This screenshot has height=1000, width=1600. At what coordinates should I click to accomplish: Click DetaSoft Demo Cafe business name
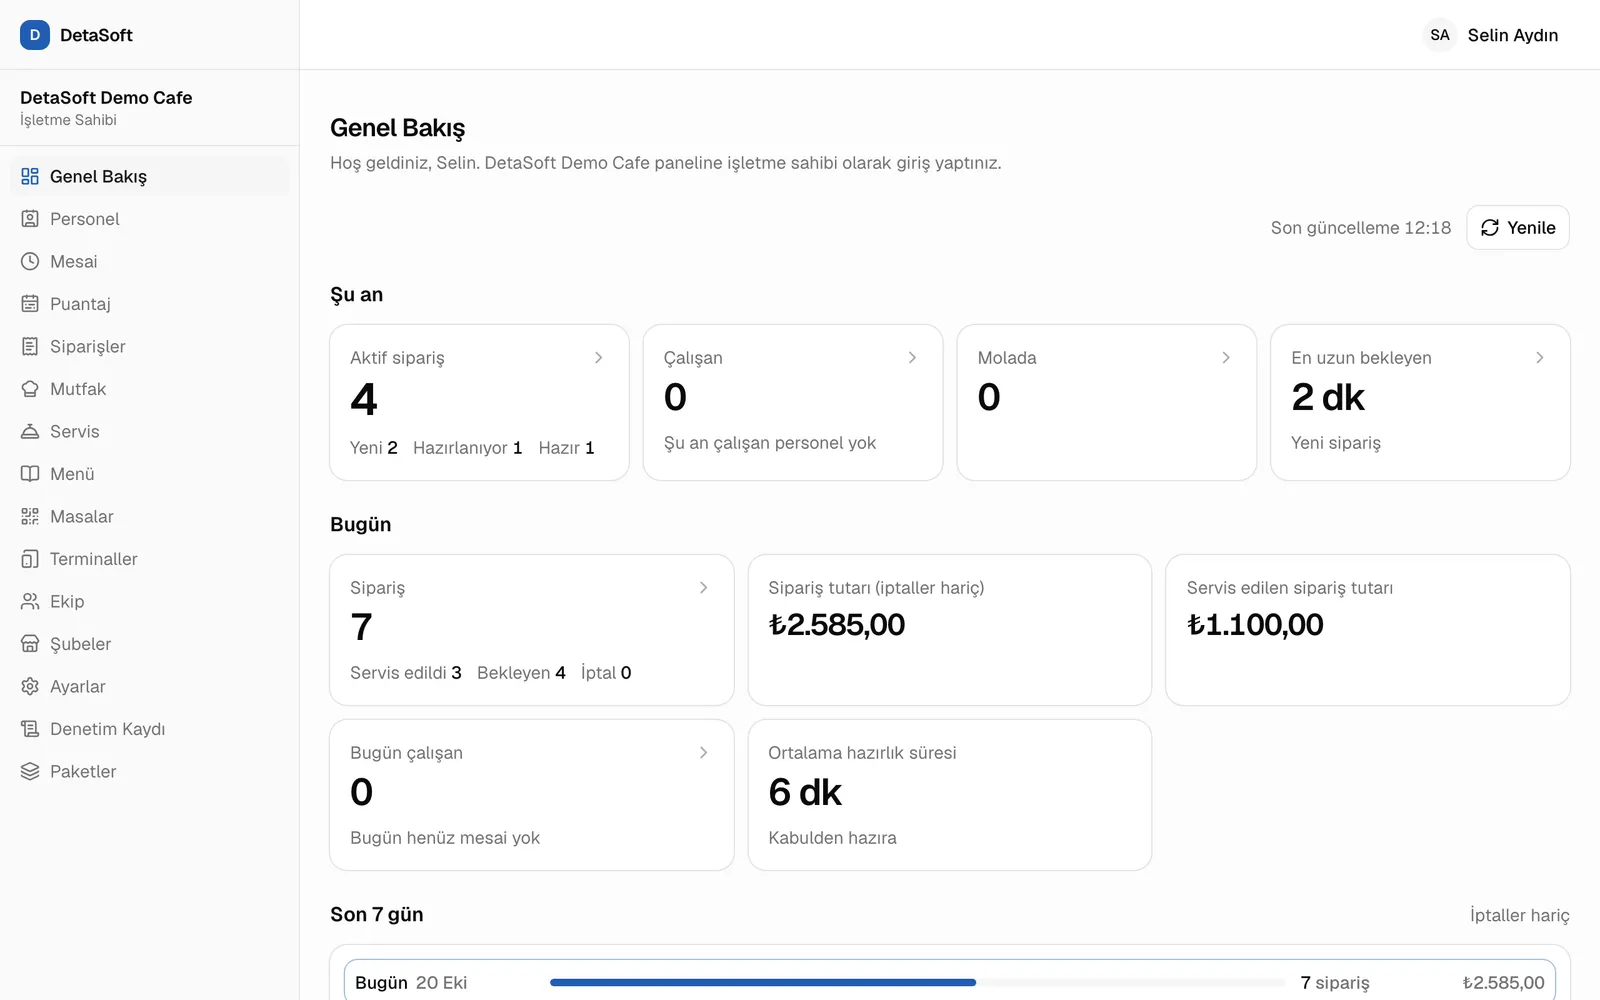click(106, 98)
